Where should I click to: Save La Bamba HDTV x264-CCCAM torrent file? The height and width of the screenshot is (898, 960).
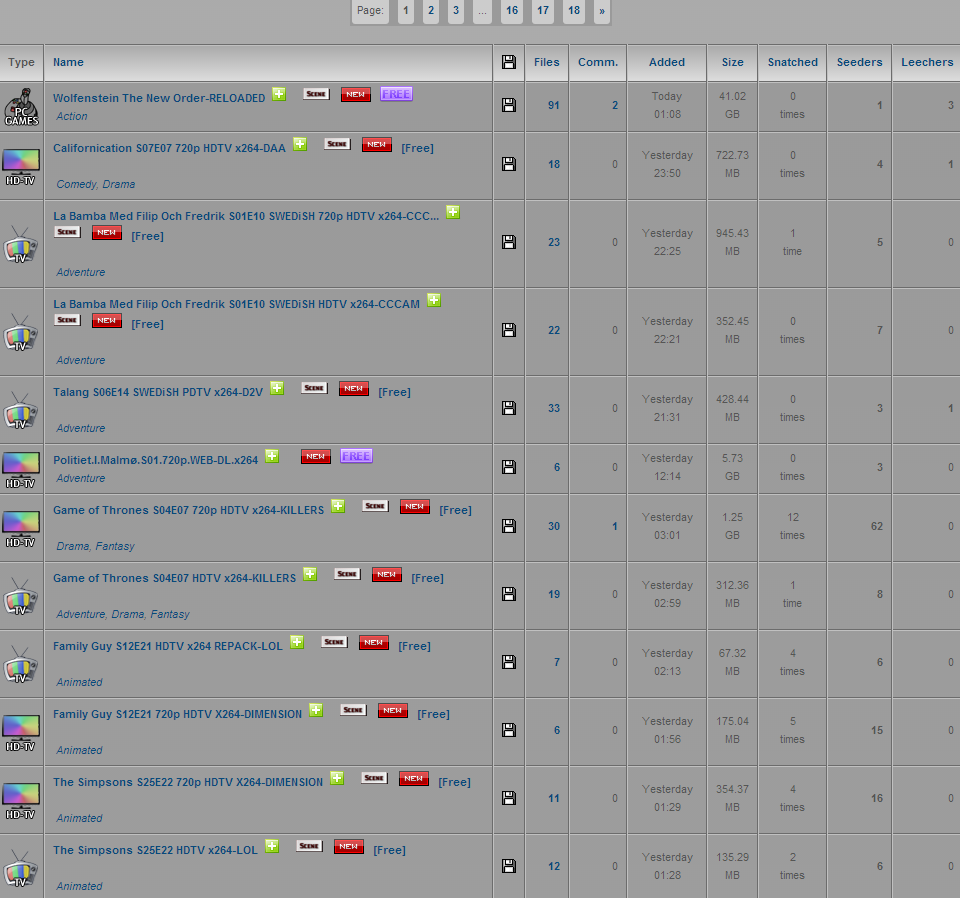pyautogui.click(x=509, y=331)
